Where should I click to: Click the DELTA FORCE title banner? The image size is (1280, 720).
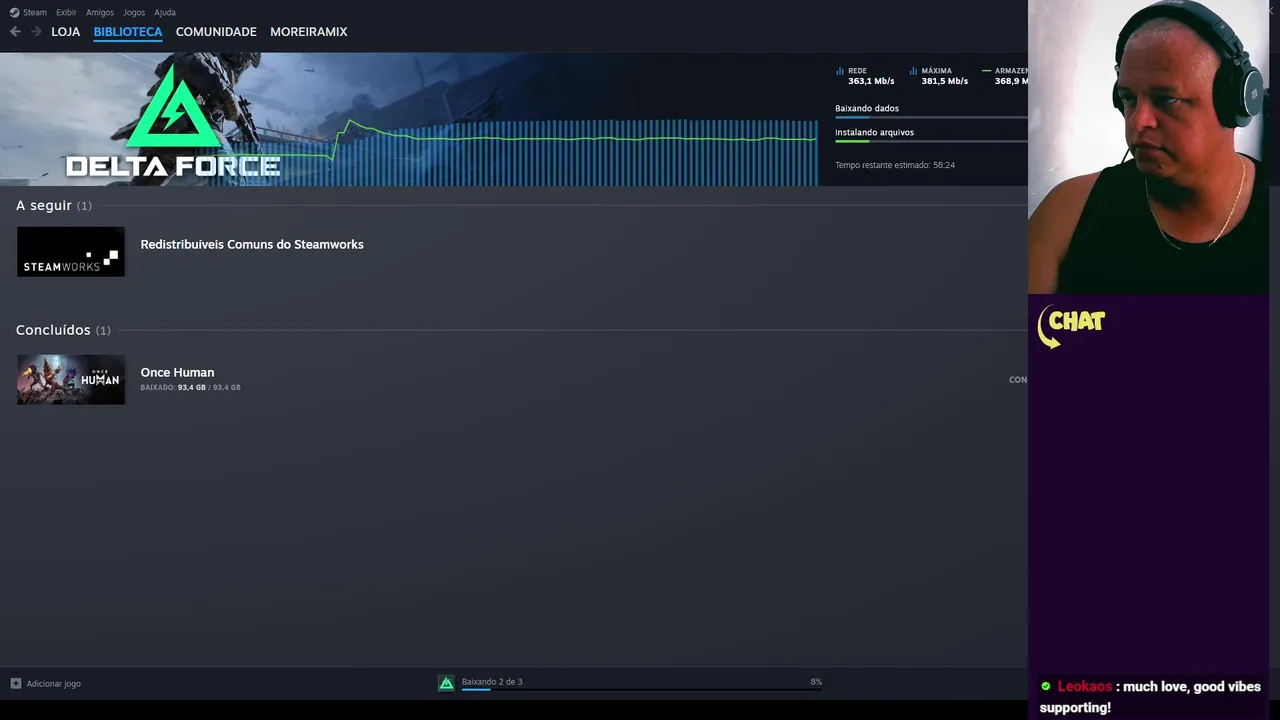click(173, 166)
